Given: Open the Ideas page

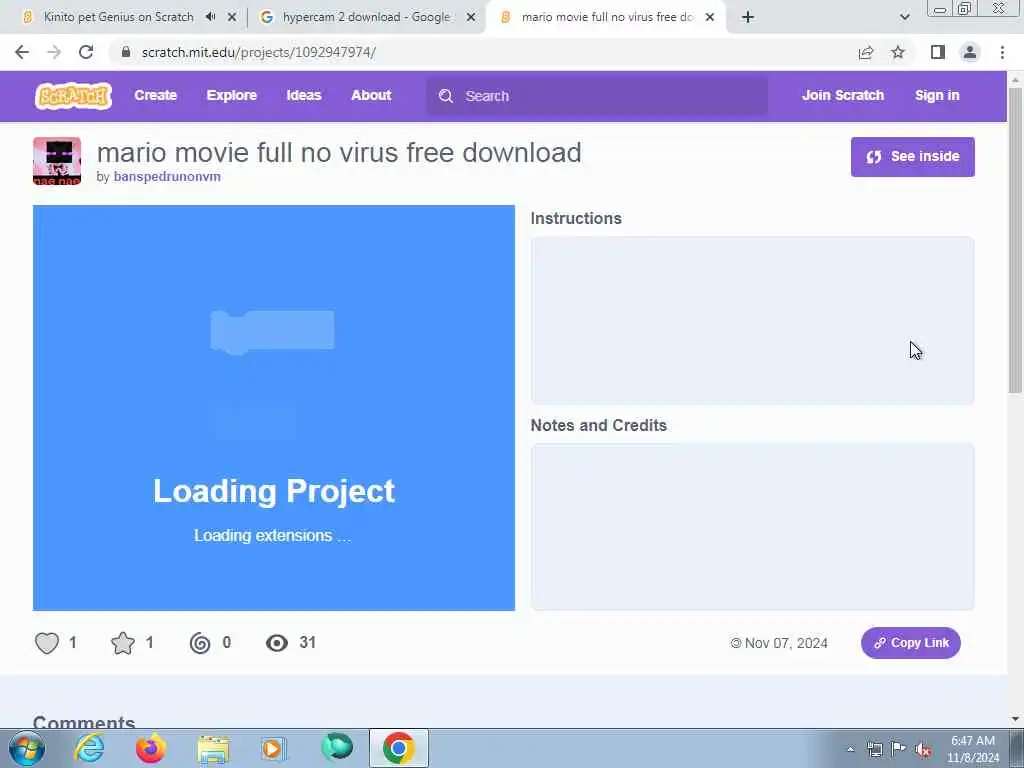Looking at the screenshot, I should point(304,95).
